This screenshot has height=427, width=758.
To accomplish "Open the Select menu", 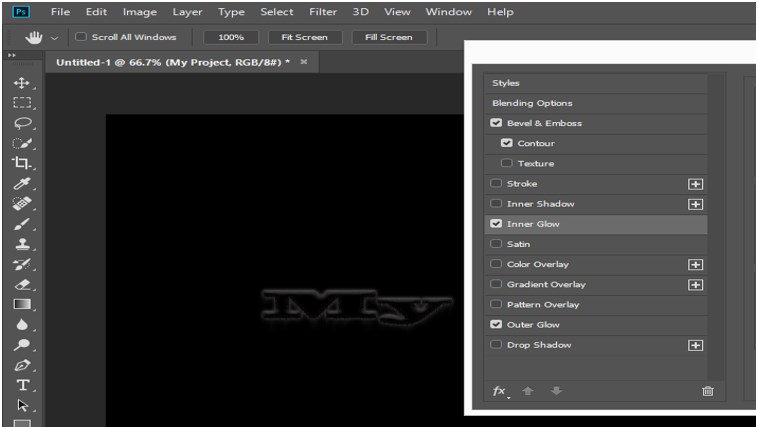I will click(277, 12).
